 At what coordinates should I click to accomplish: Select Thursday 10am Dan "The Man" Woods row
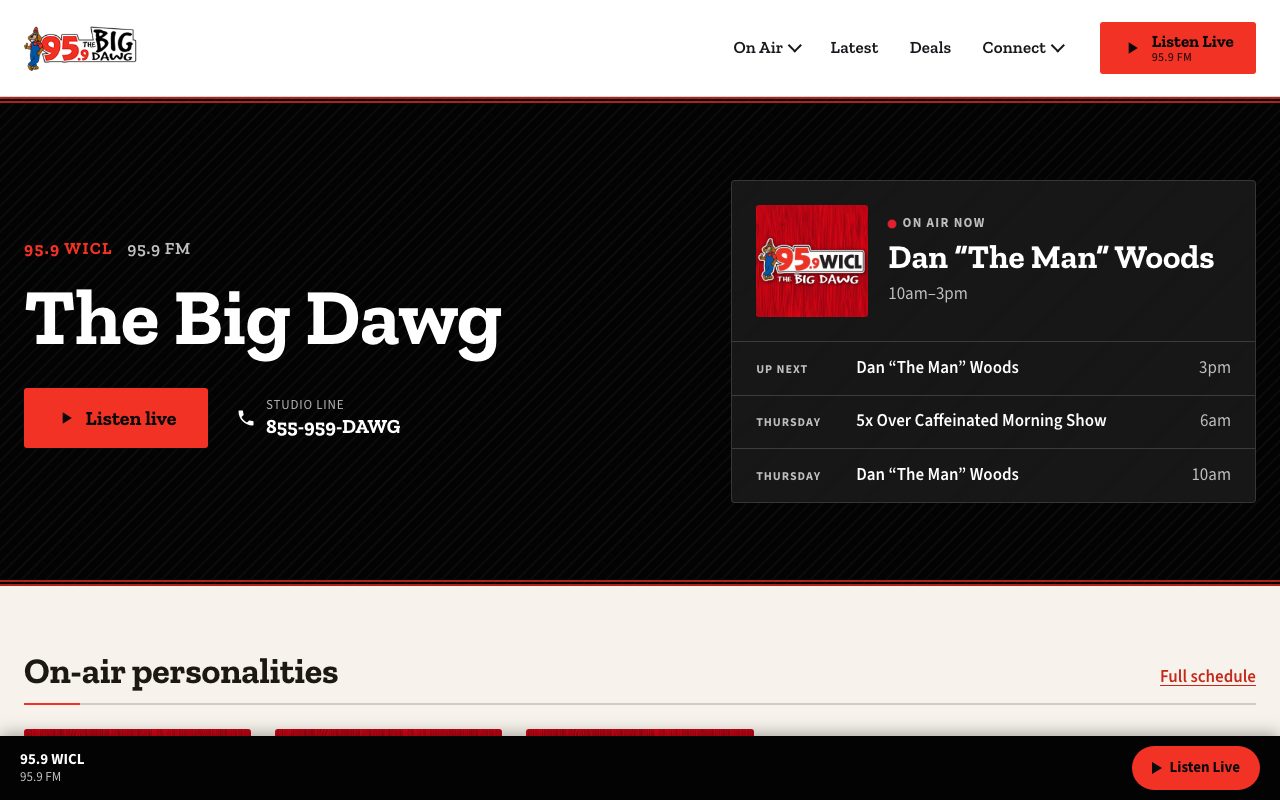[993, 475]
